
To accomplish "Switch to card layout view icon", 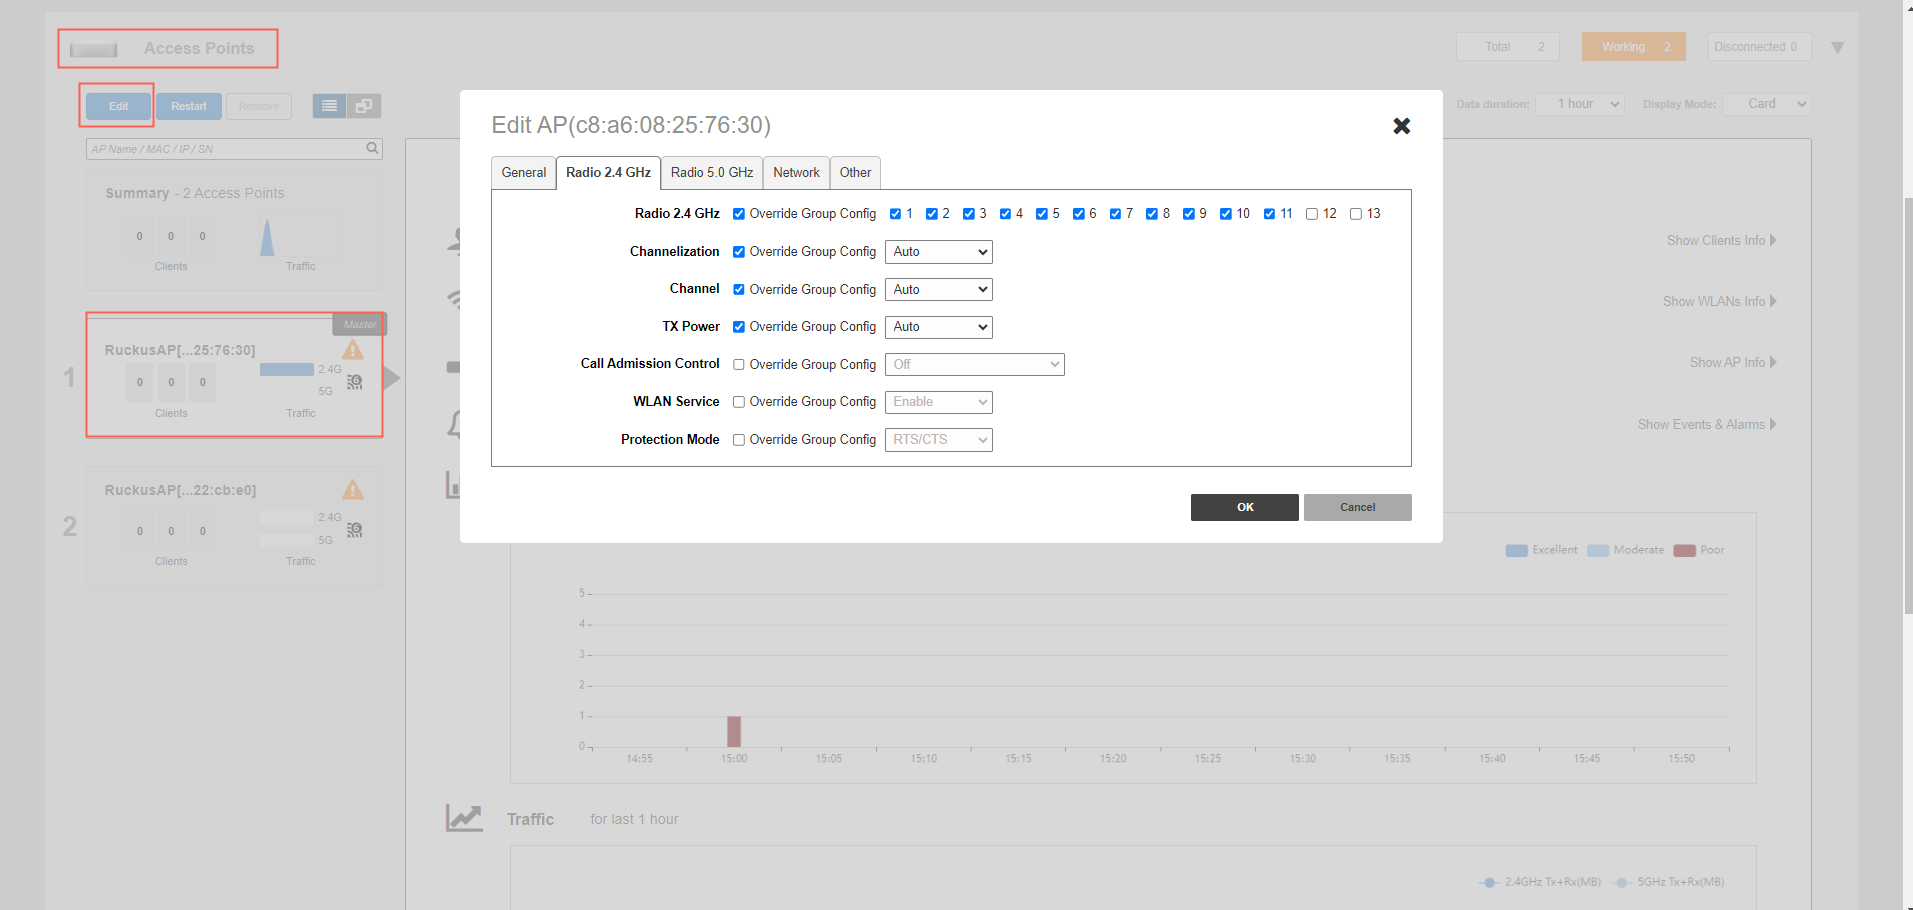I will (364, 106).
